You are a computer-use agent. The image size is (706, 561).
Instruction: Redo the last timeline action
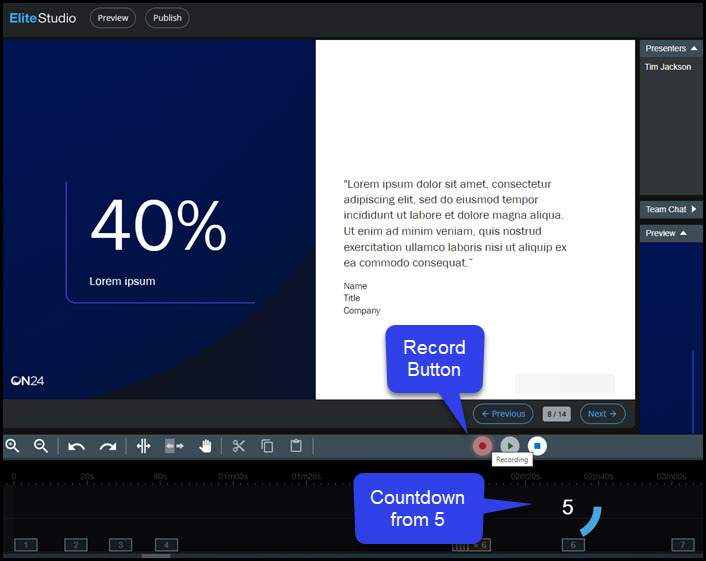(108, 446)
